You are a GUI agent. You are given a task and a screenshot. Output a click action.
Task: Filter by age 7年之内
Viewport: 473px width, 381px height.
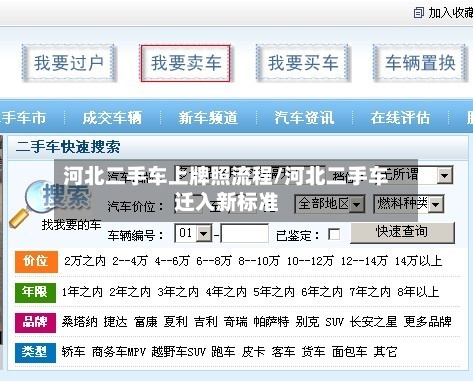(x=370, y=292)
